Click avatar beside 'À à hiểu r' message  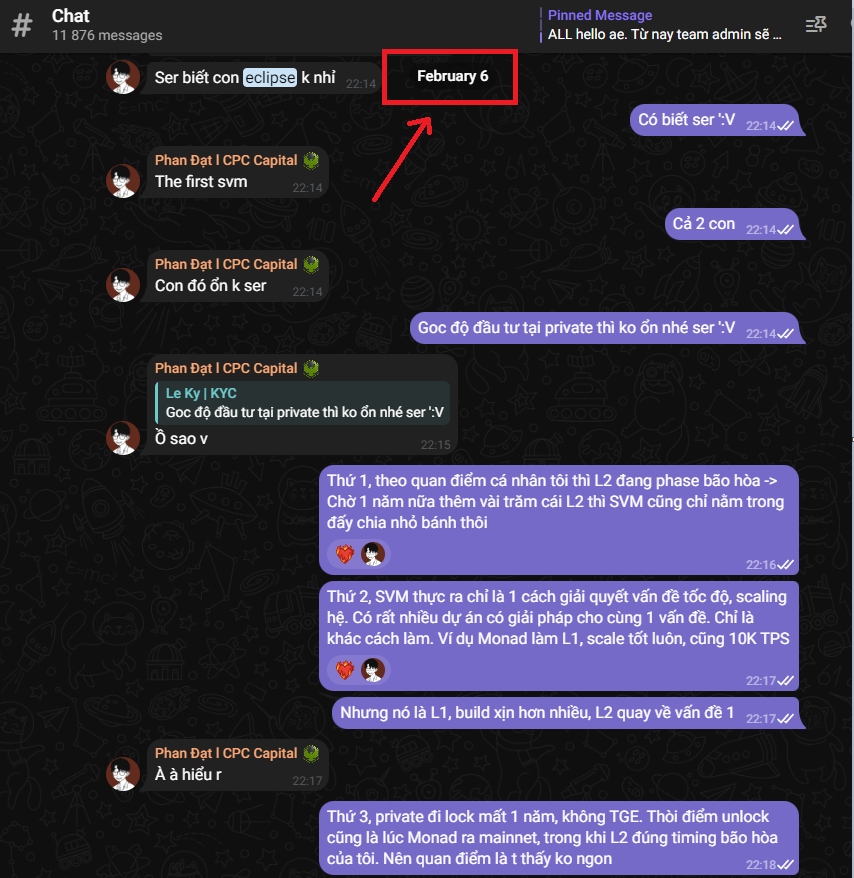point(123,774)
